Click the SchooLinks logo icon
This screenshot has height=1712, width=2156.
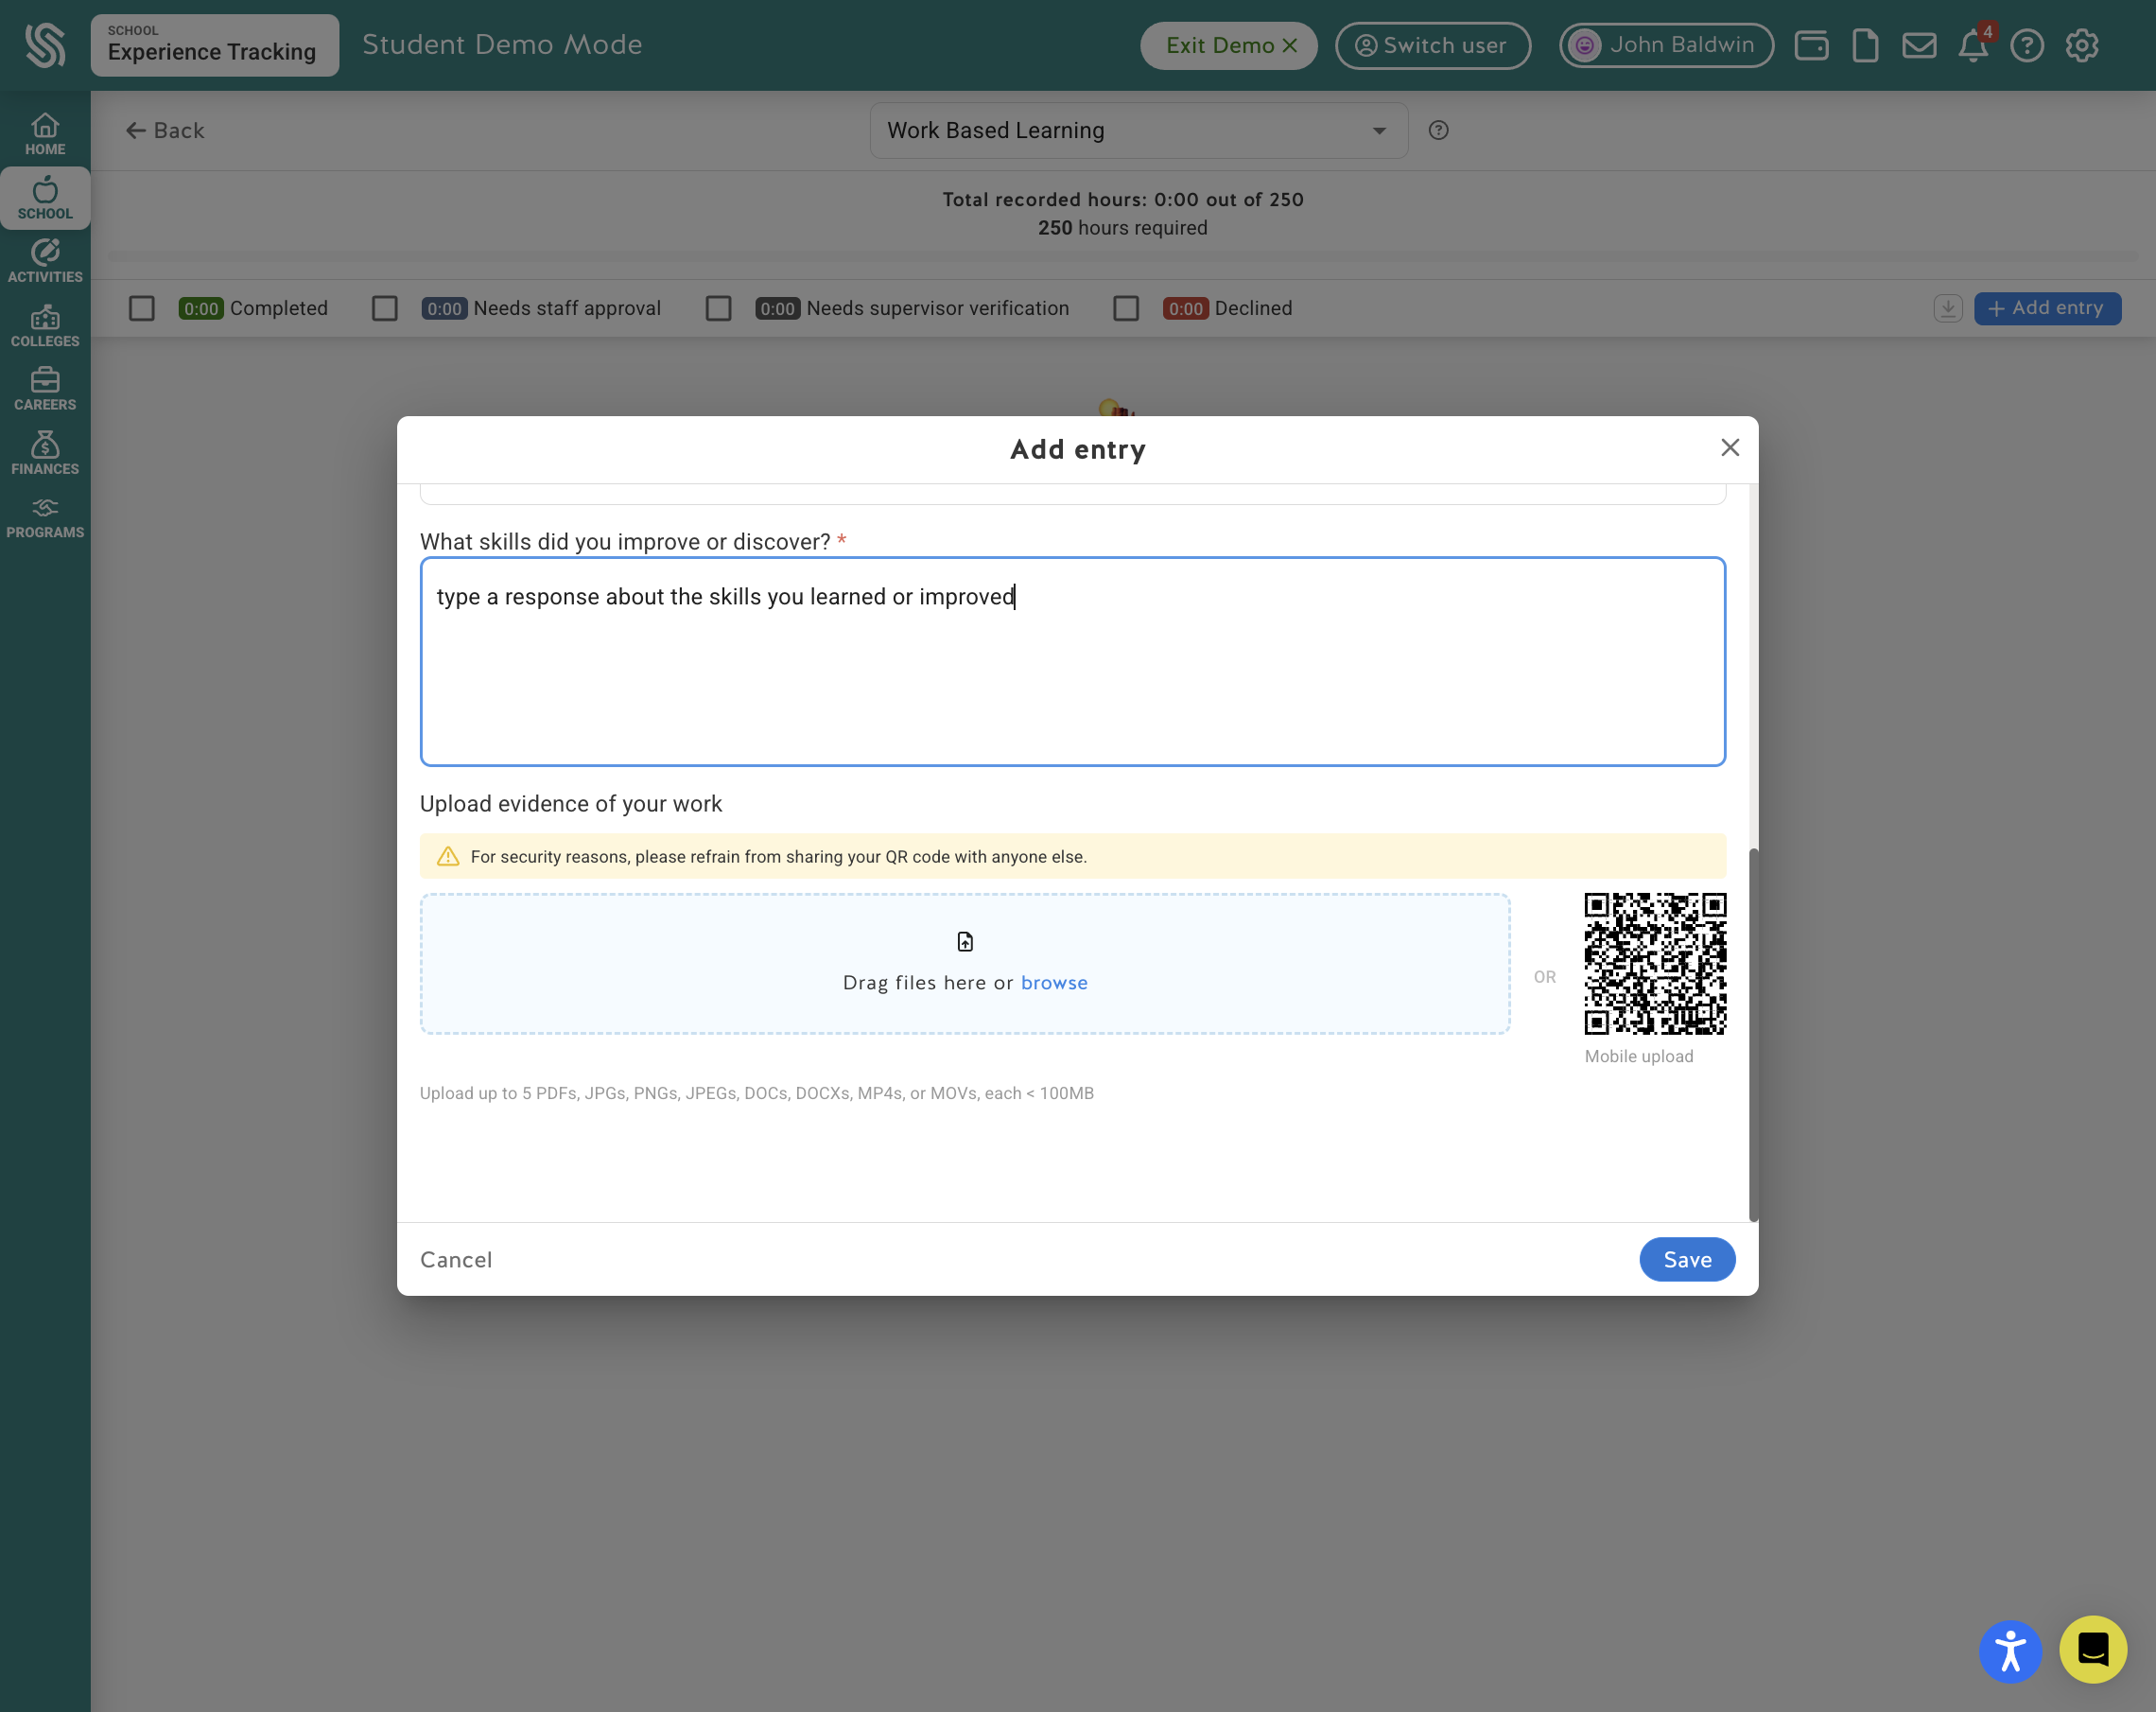tap(45, 45)
